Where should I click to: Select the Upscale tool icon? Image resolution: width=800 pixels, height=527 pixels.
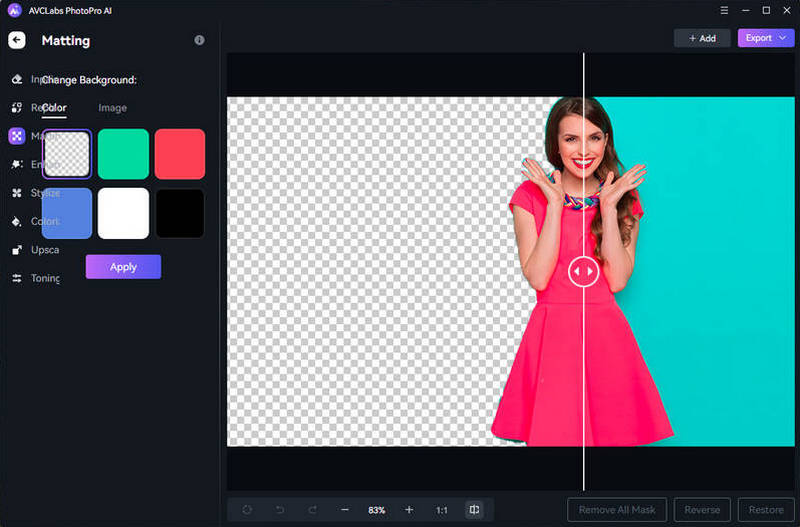coord(17,250)
